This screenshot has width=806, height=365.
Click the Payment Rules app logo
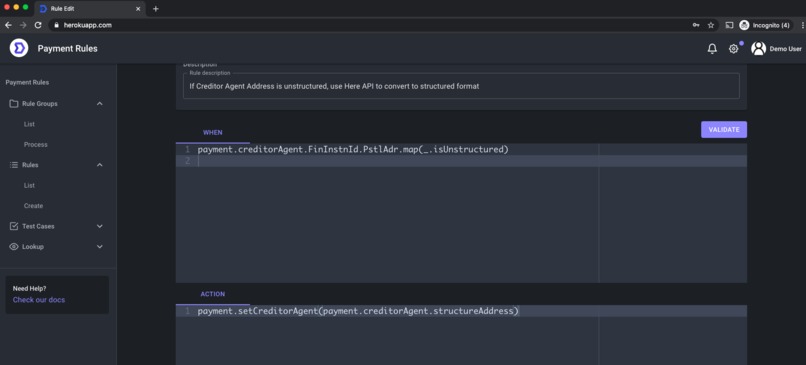(x=19, y=48)
